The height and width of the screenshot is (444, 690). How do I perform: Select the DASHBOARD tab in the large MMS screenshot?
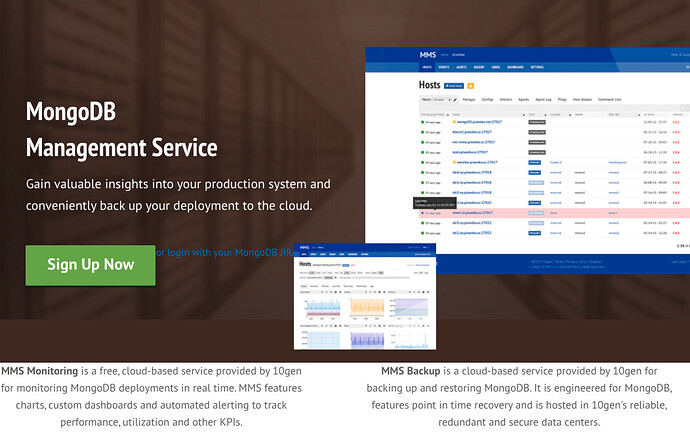pyautogui.click(x=515, y=67)
